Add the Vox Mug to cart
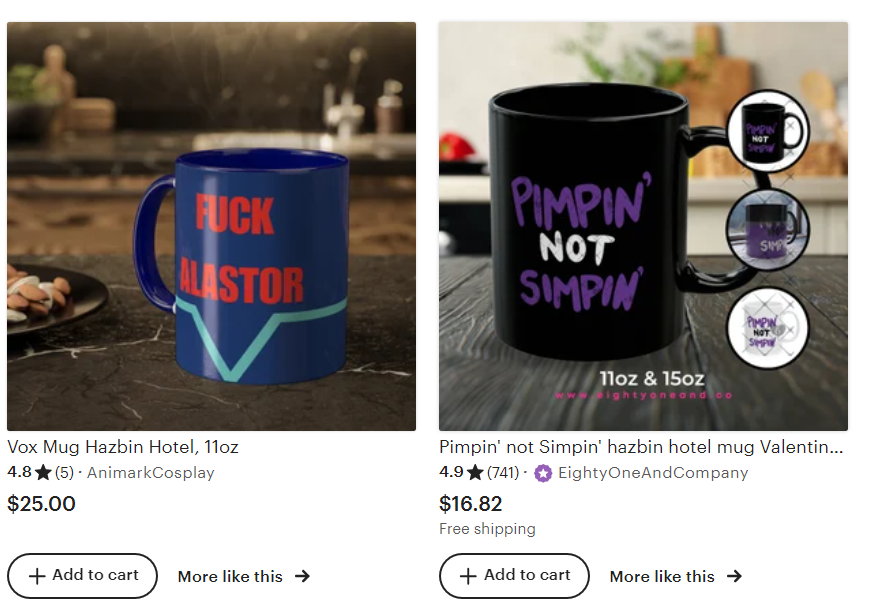 (x=82, y=576)
